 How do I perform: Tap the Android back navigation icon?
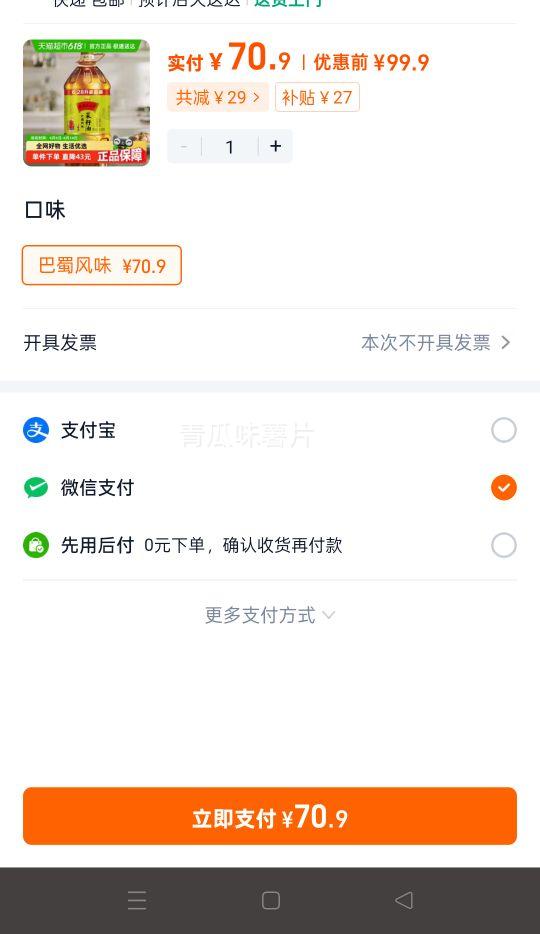[x=404, y=900]
